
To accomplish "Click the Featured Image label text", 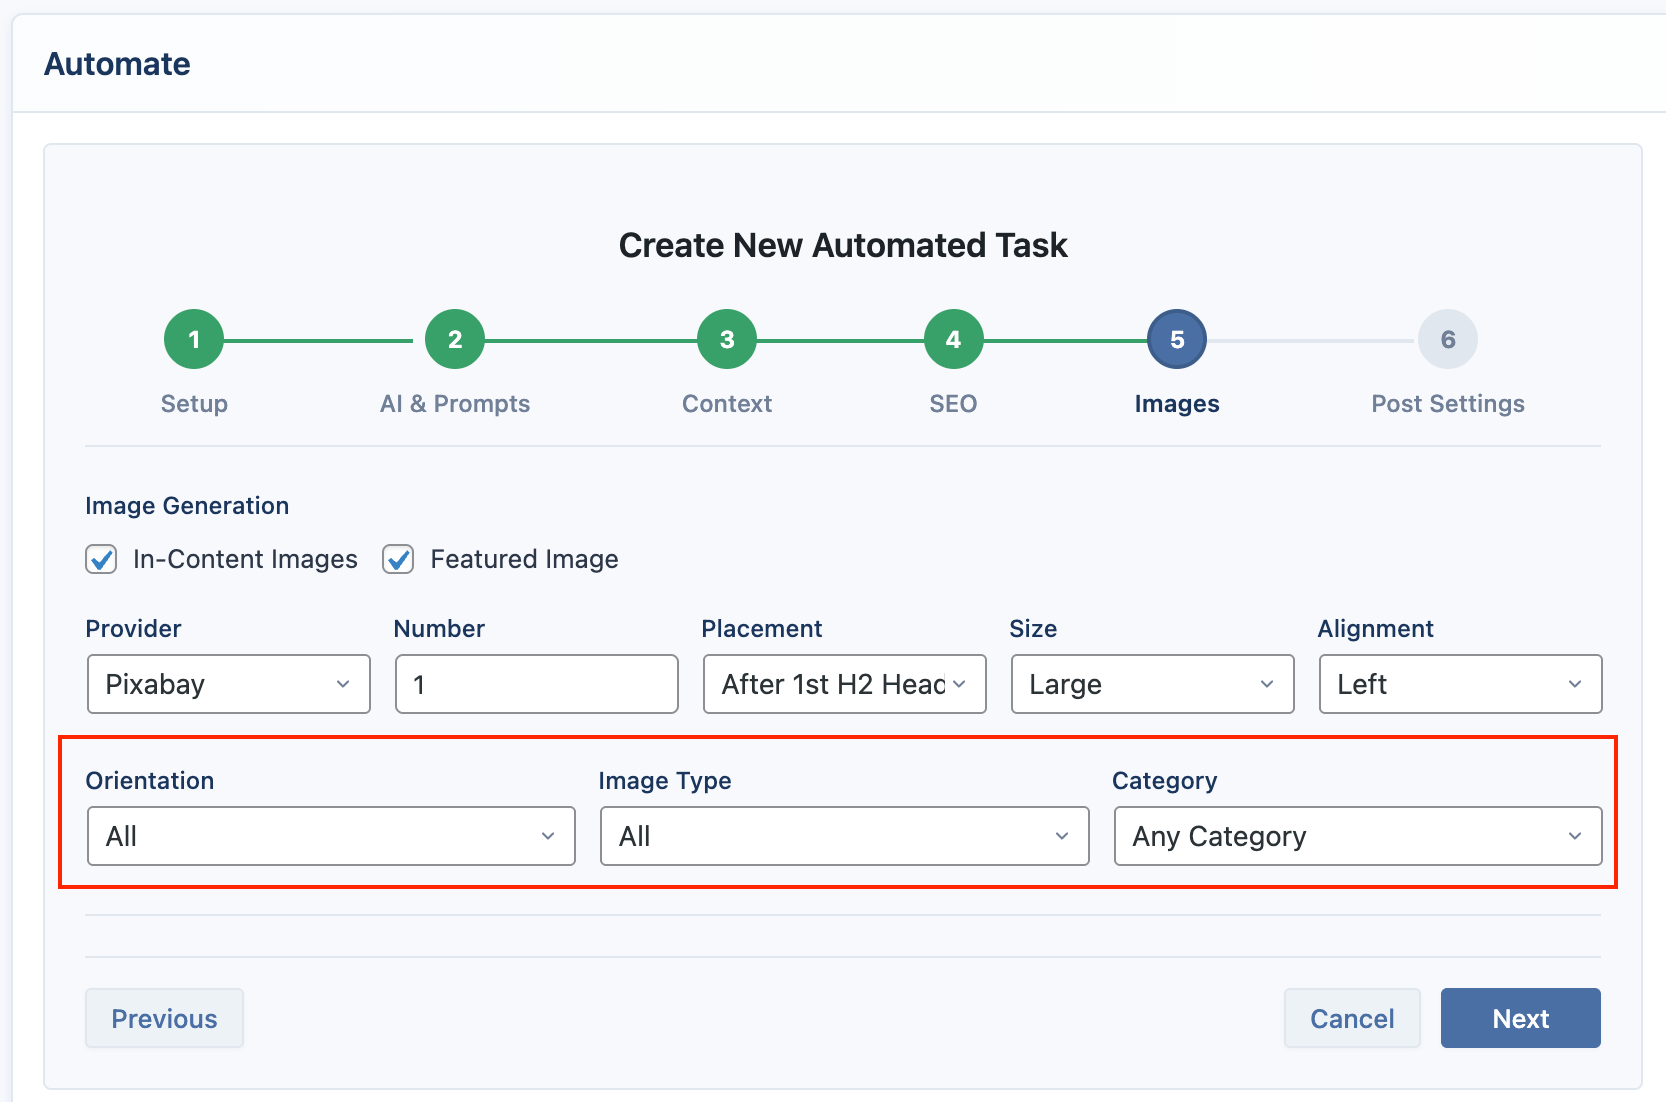I will 524,559.
